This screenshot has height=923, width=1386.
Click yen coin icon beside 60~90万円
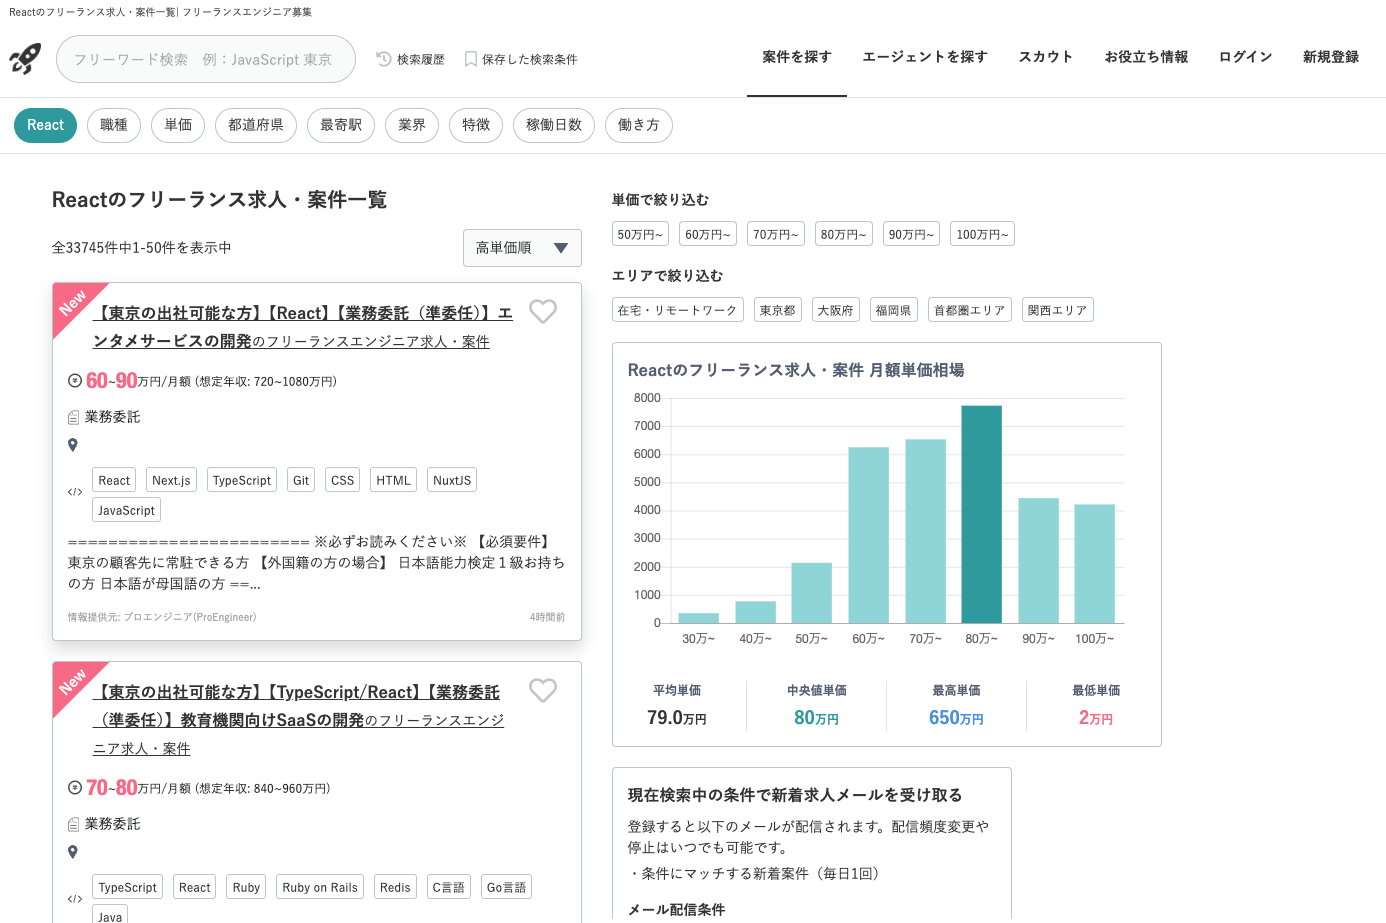pyautogui.click(x=75, y=381)
